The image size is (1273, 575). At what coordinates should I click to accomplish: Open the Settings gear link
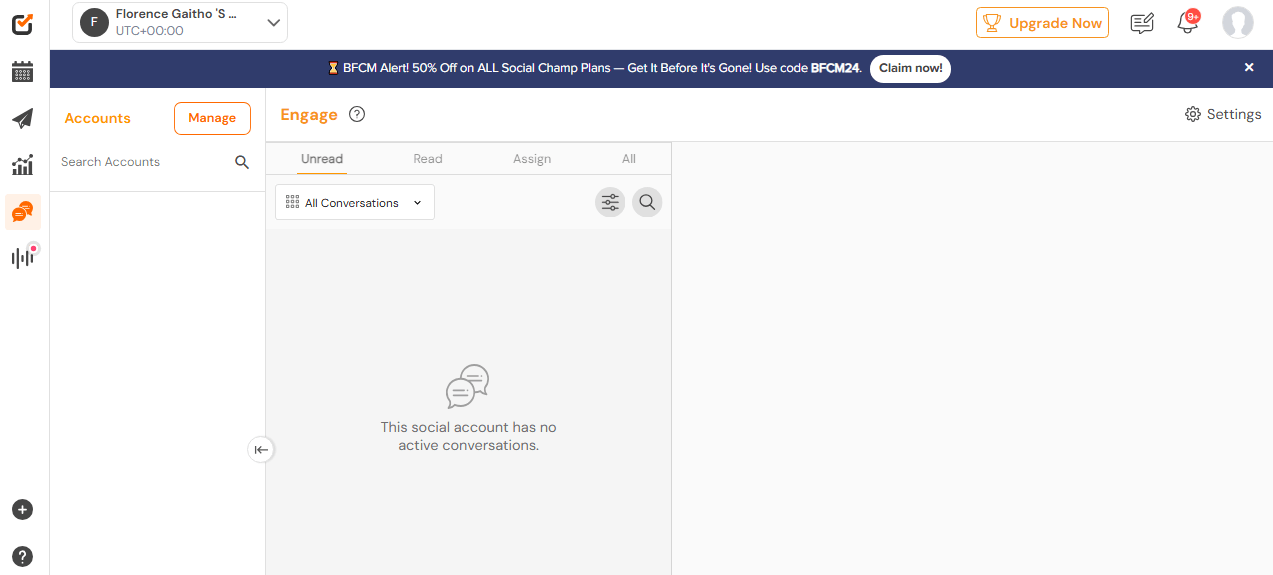click(x=1223, y=114)
